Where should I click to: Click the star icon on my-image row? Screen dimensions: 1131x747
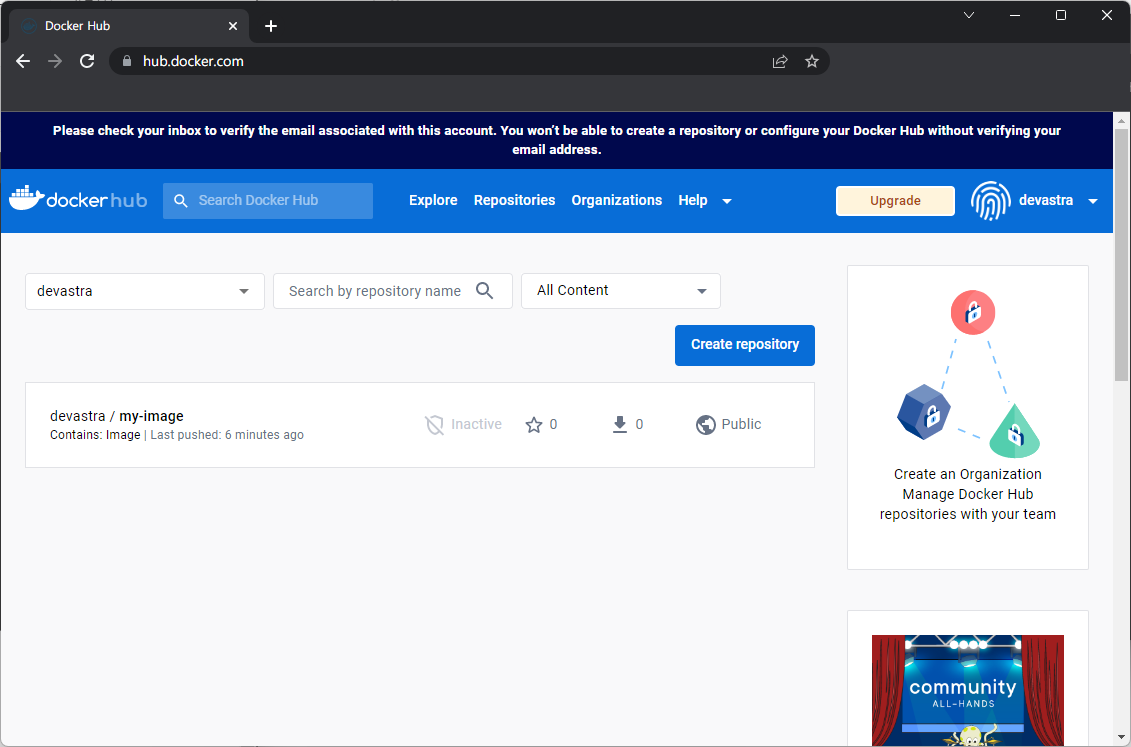pyautogui.click(x=534, y=425)
